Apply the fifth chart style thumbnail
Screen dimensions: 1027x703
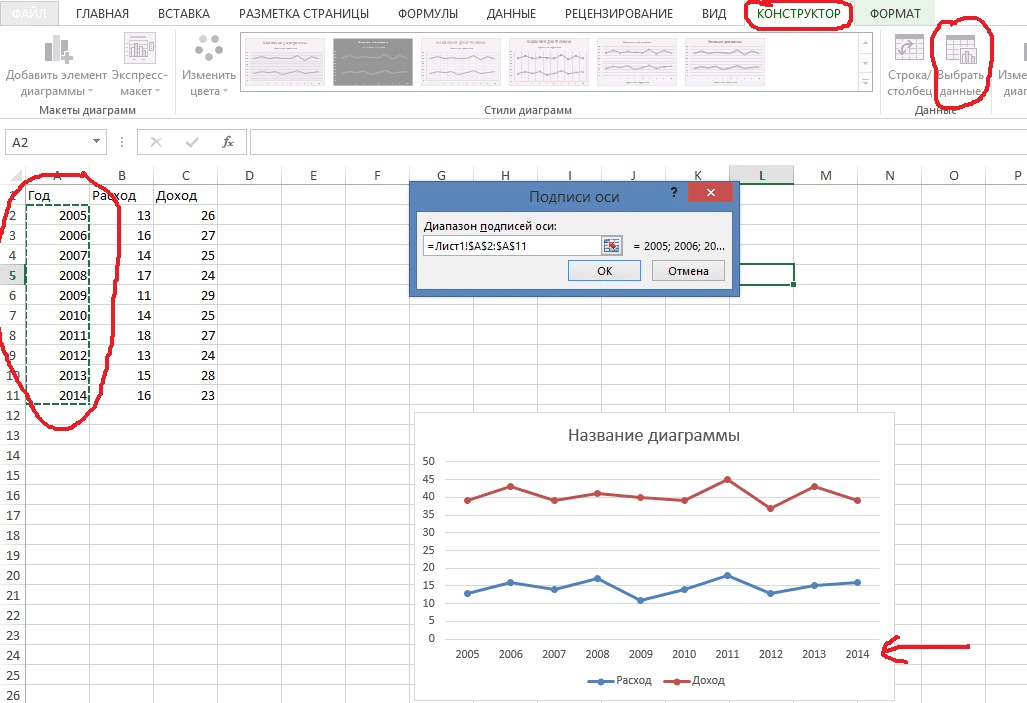pyautogui.click(x=637, y=62)
